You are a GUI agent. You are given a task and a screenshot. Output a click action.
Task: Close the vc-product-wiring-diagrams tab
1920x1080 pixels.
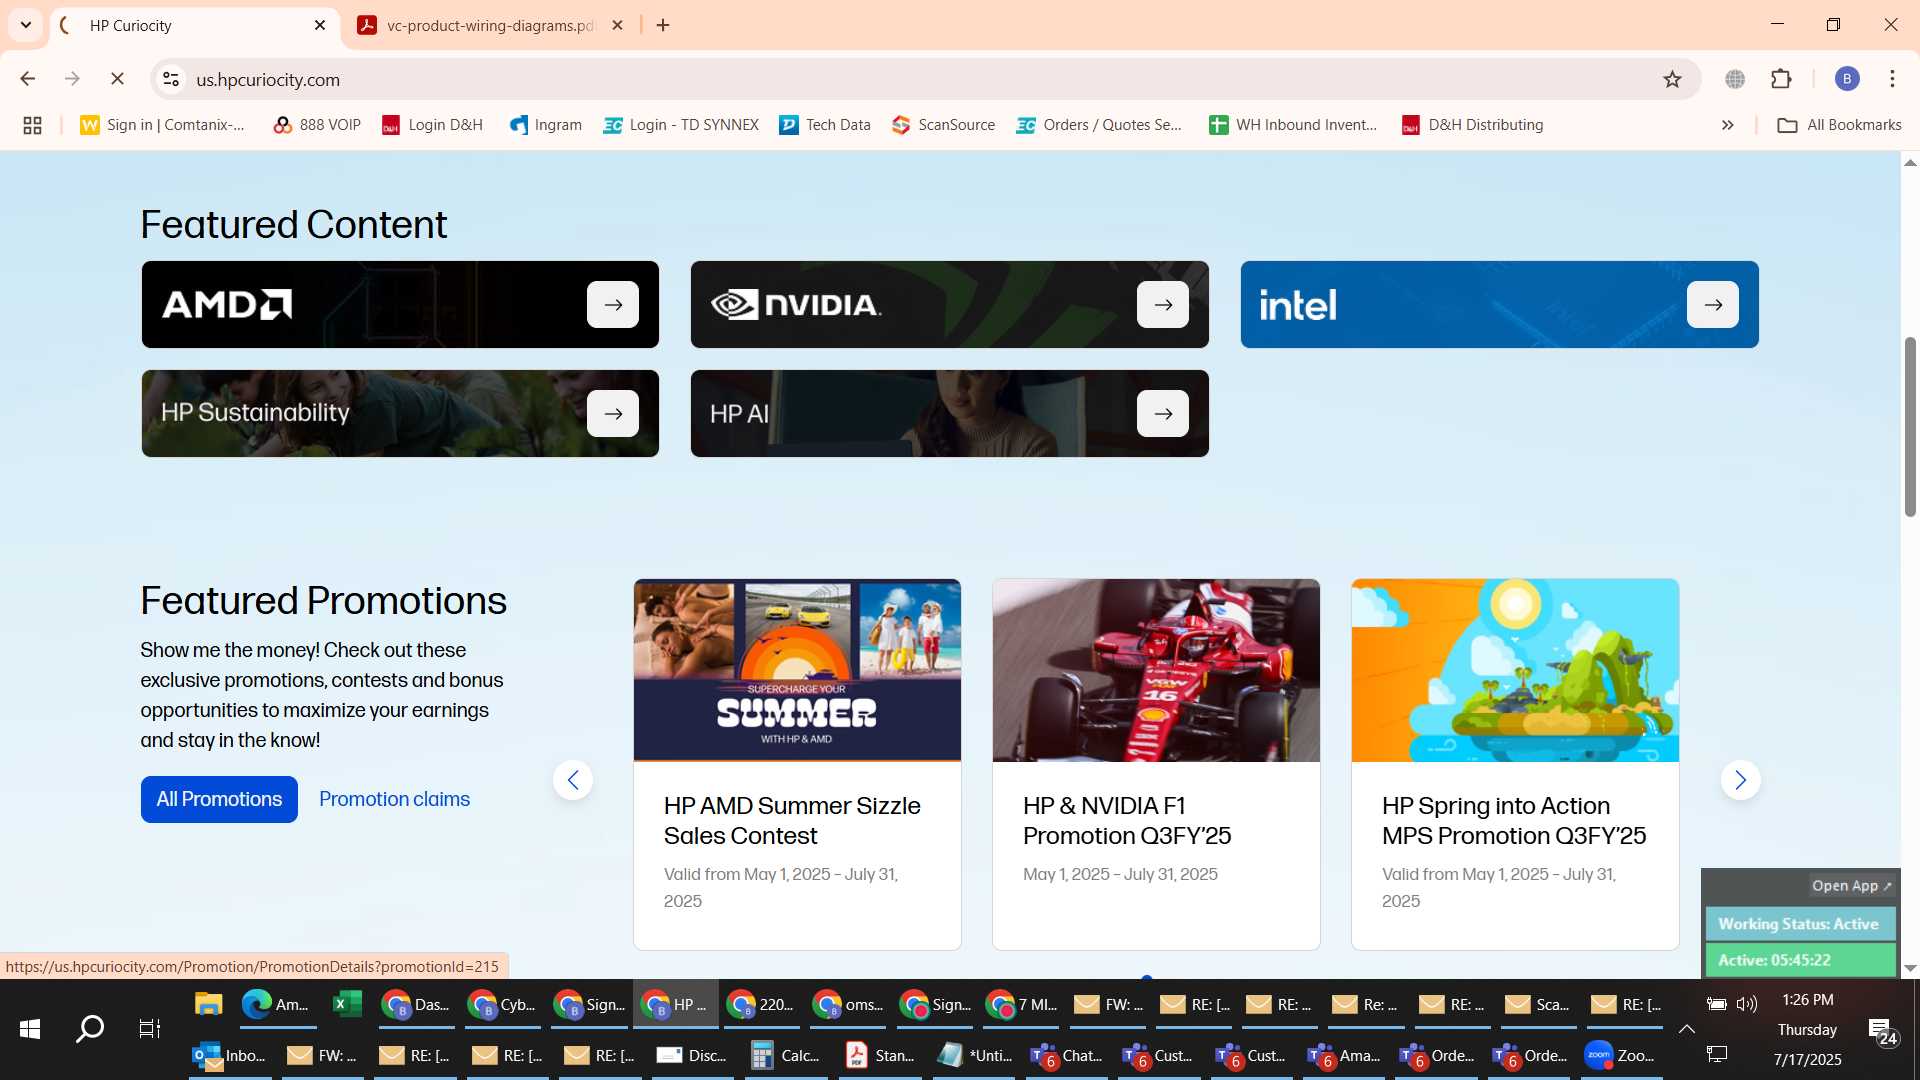617,26
